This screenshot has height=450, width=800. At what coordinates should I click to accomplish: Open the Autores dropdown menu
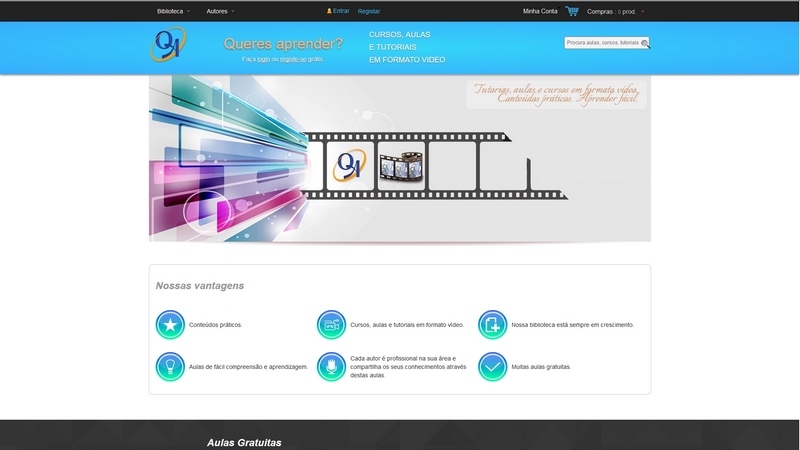[x=220, y=11]
